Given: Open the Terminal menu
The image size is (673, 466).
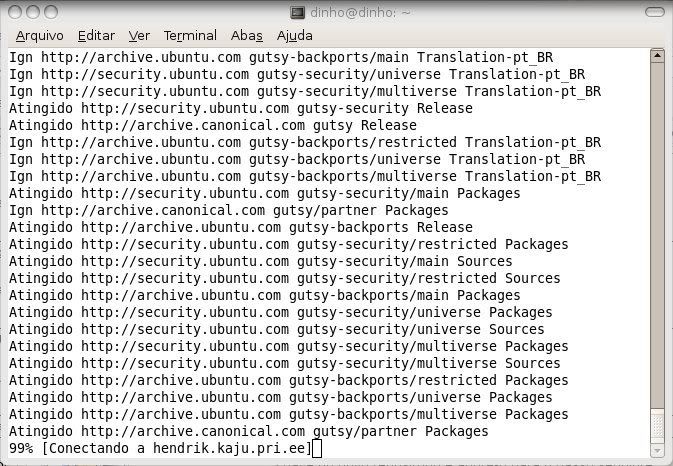Looking at the screenshot, I should point(190,36).
